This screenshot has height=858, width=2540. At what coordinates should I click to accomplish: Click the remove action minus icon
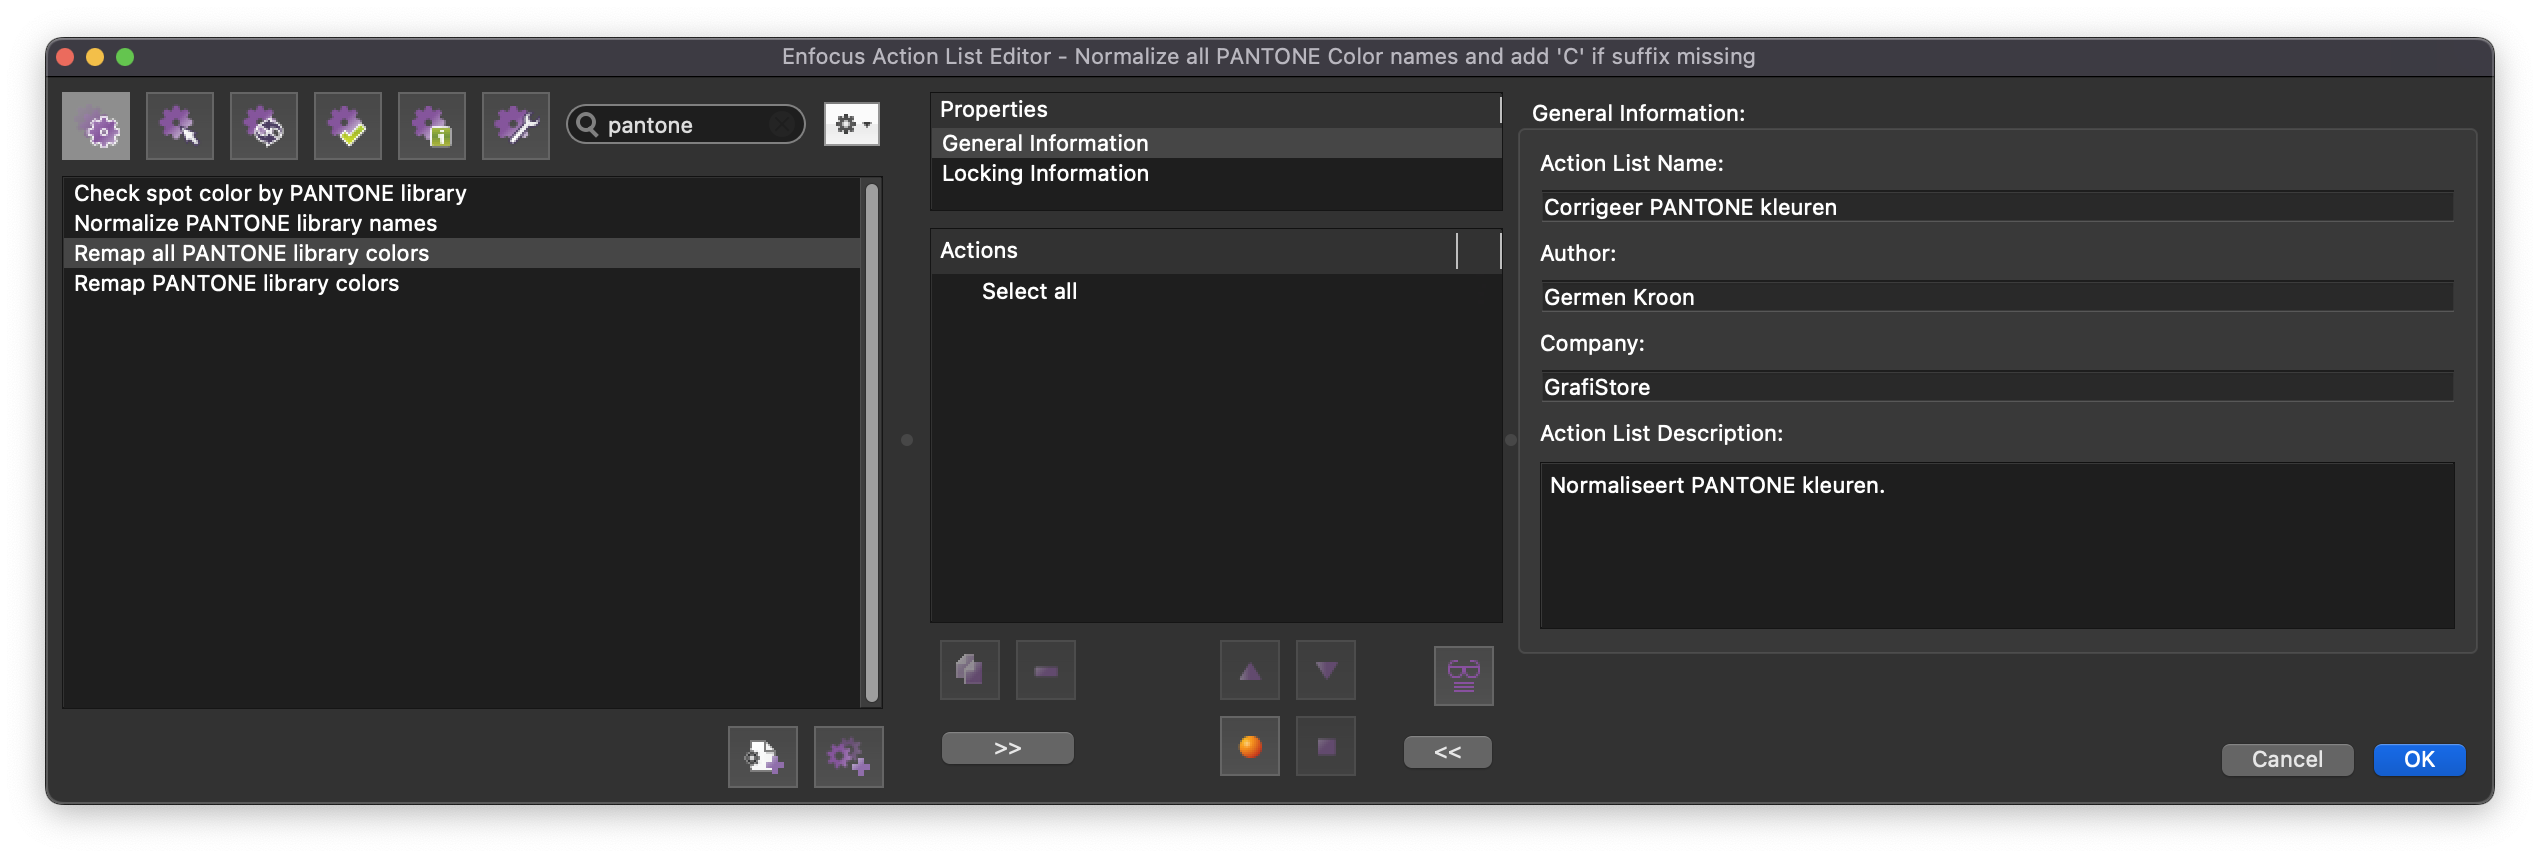click(x=1046, y=670)
